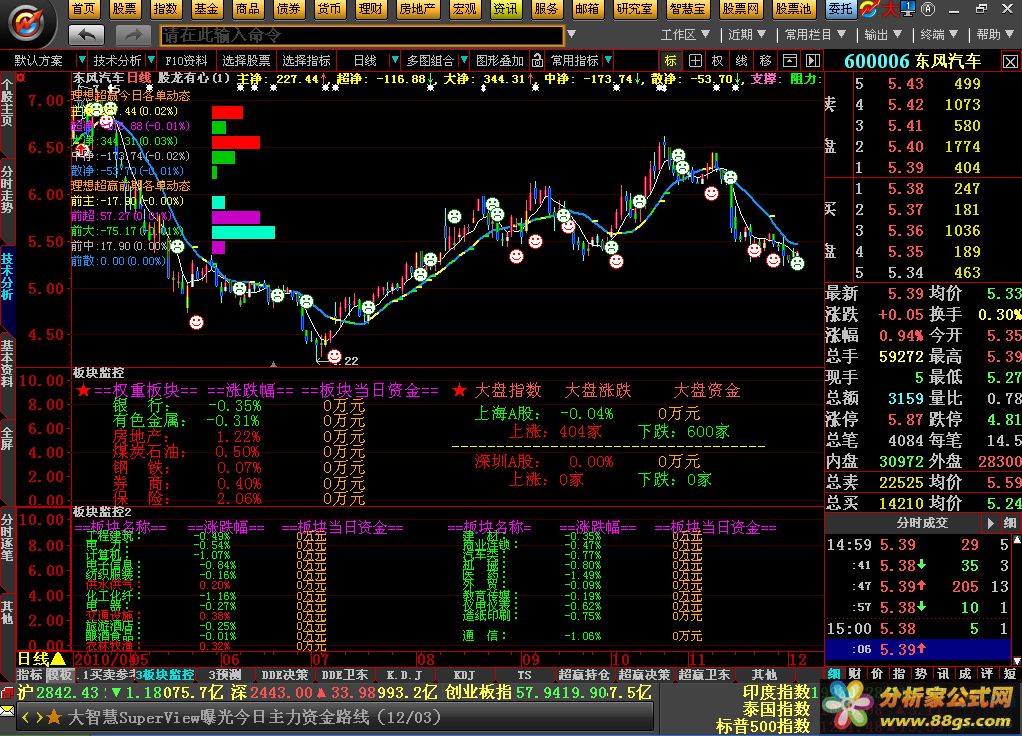Screen dimensions: 1022x736
Task: Expand the 常用栏目 dropdown menu
Action: pos(815,35)
